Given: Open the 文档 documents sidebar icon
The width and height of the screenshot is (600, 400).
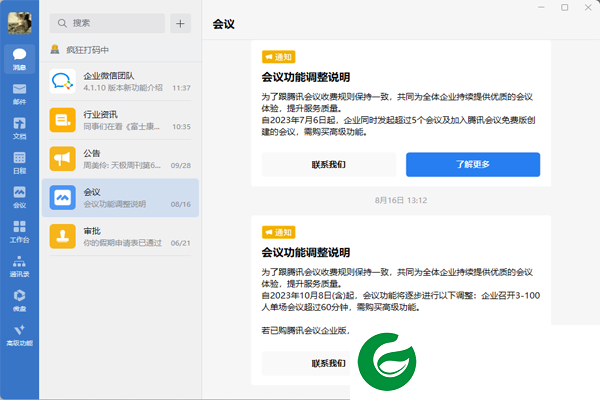Looking at the screenshot, I should 20,128.
